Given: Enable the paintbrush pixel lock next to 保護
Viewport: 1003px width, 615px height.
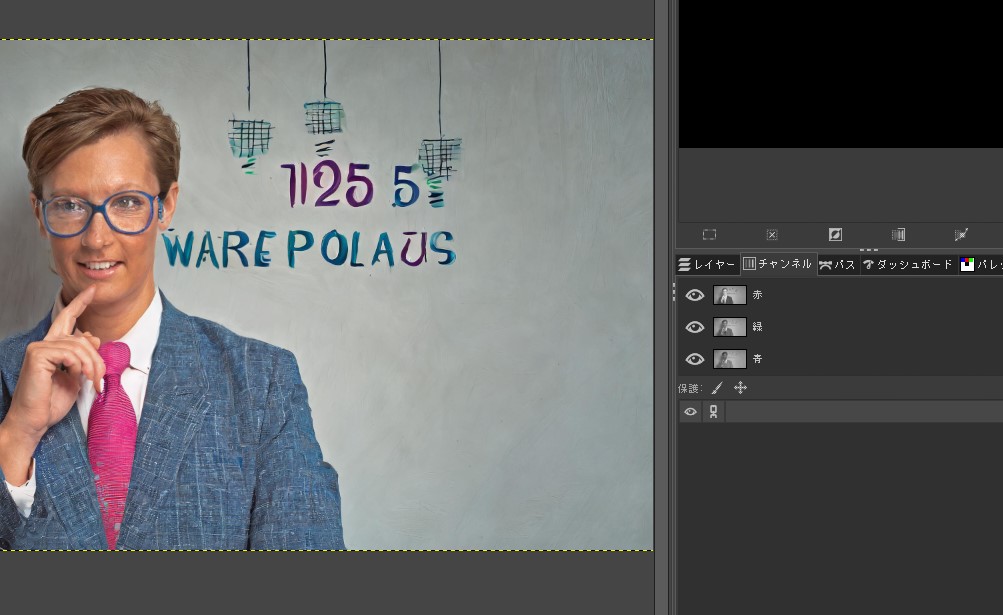Looking at the screenshot, I should tap(717, 388).
